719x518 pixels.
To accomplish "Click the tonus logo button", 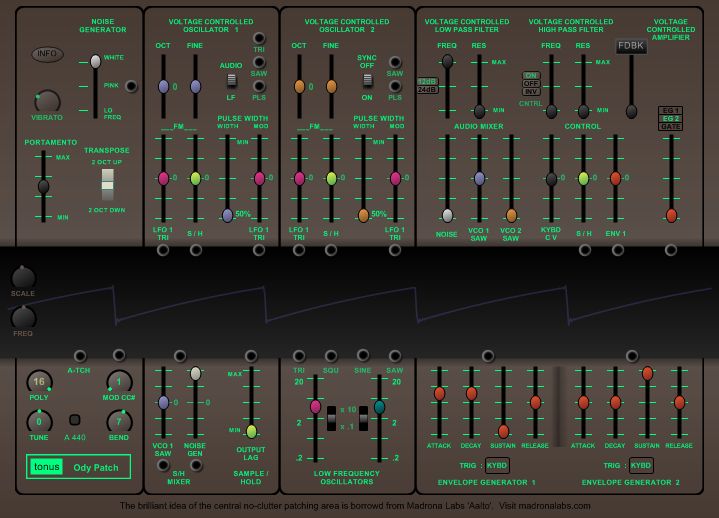I will click(47, 467).
